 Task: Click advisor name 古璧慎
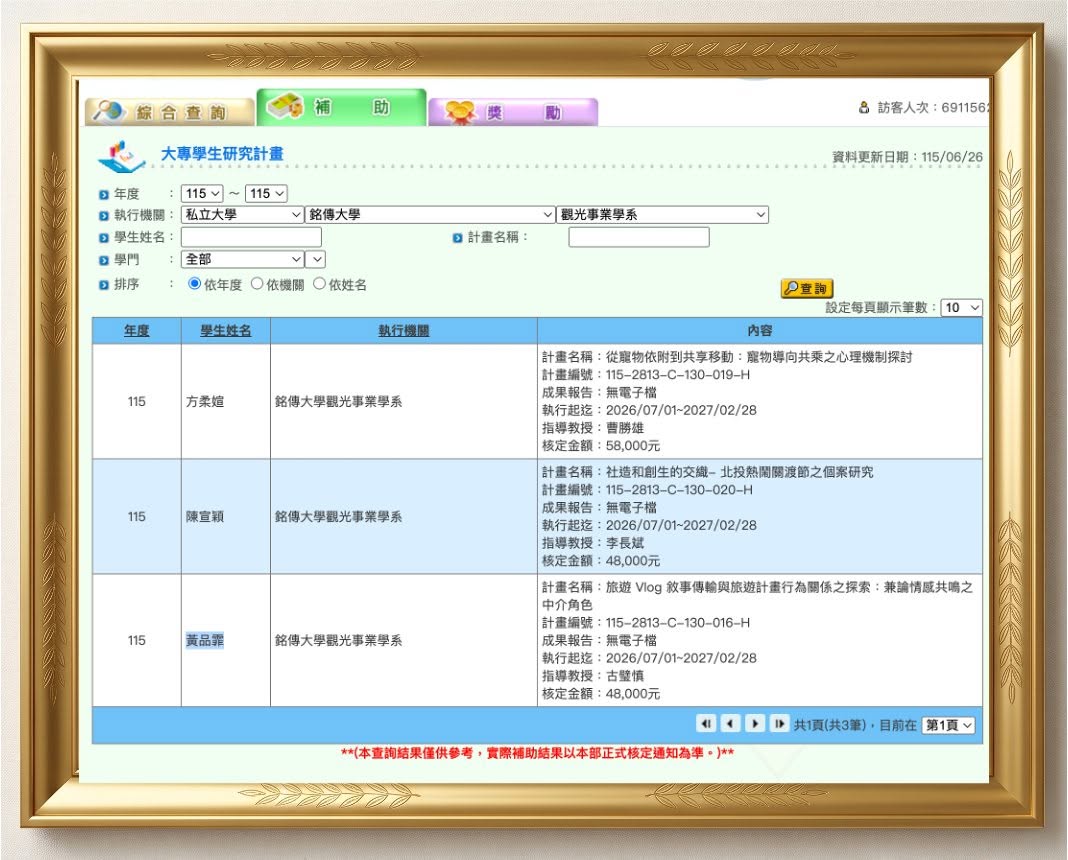(625, 675)
